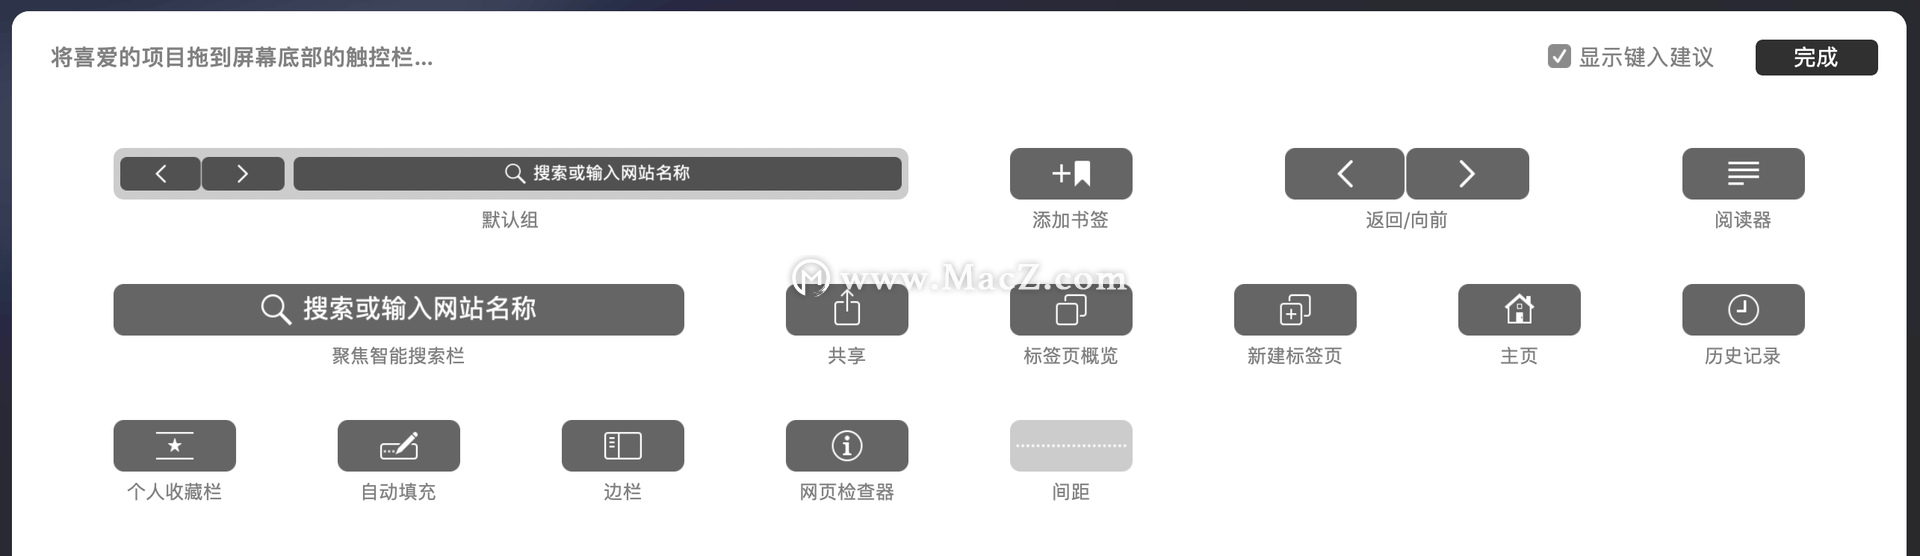Choose the 自动填充 autofill icon
The image size is (1920, 556).
pos(399,446)
